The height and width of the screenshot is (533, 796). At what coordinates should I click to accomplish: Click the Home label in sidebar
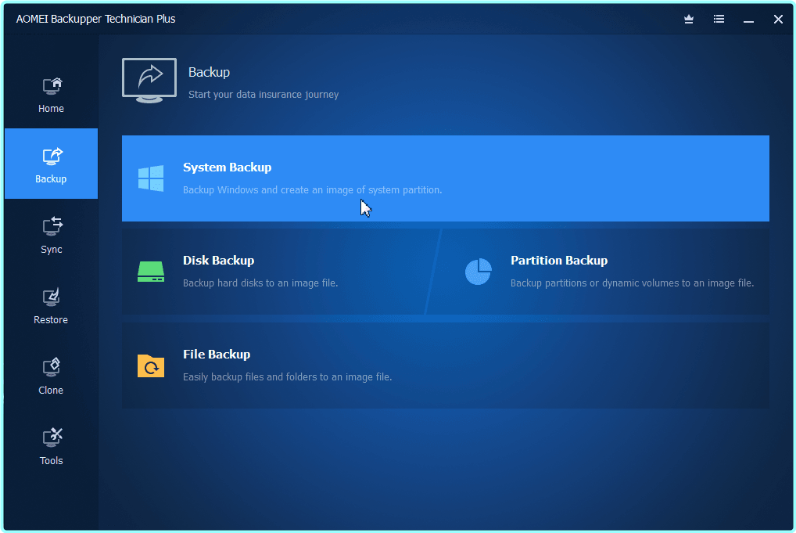point(51,109)
